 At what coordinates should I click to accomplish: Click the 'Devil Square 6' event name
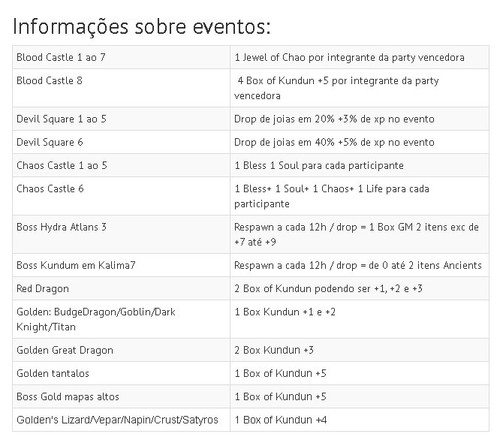click(x=50, y=142)
